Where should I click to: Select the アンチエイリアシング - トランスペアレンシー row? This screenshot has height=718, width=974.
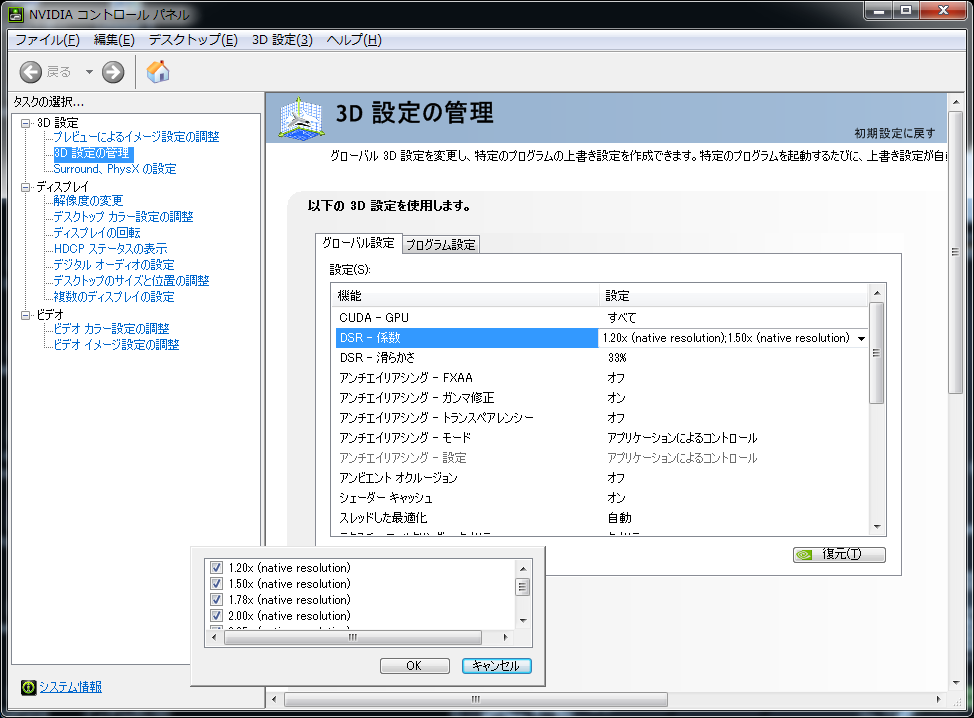601,418
